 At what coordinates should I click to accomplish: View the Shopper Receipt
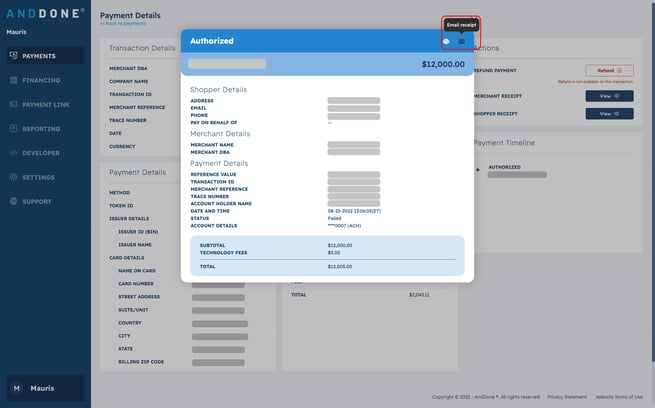pyautogui.click(x=609, y=114)
